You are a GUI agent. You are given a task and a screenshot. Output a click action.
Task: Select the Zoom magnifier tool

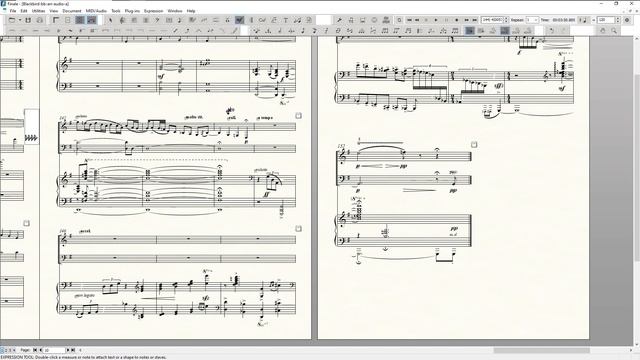coord(614,31)
